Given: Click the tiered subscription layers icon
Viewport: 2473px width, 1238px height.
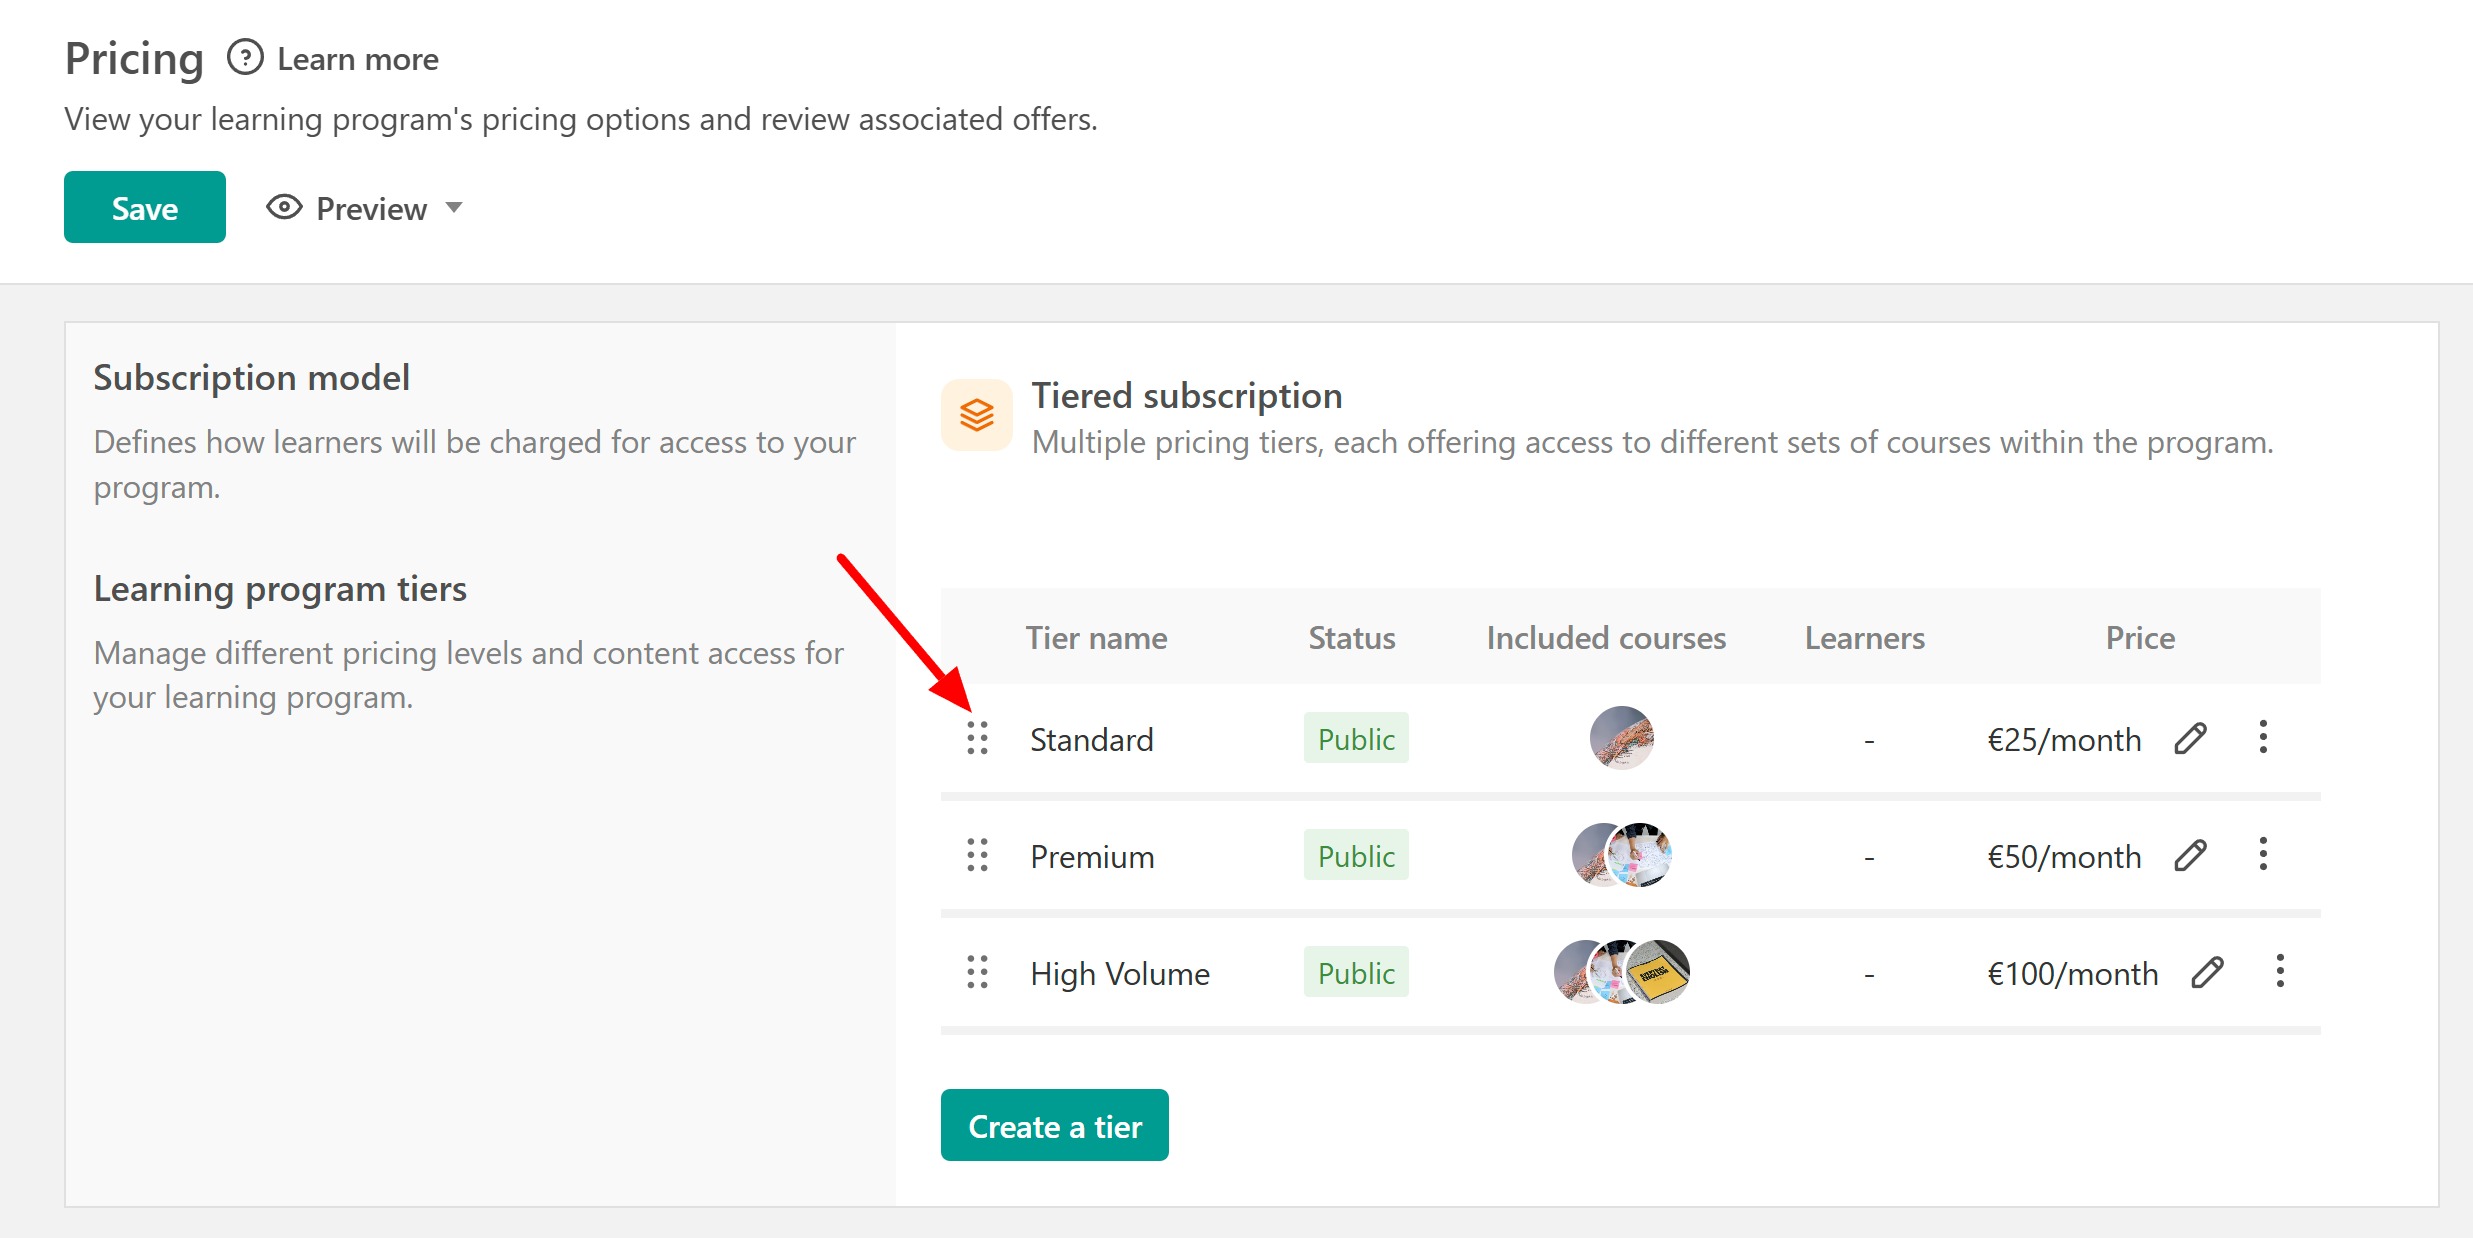Looking at the screenshot, I should point(977,415).
